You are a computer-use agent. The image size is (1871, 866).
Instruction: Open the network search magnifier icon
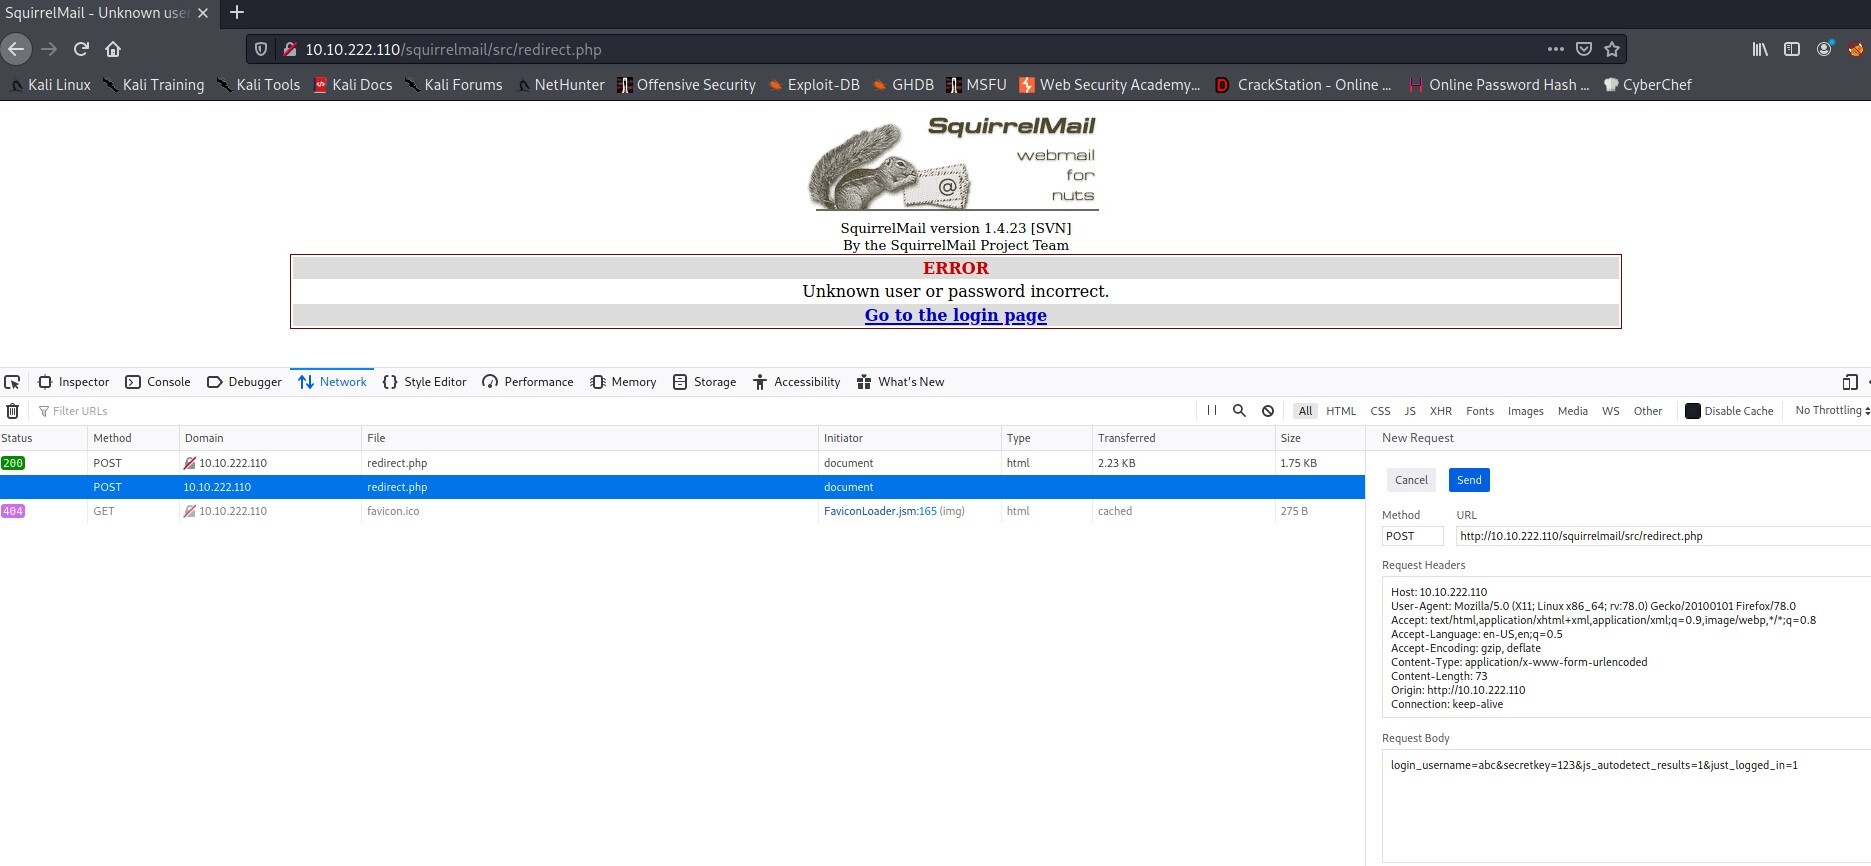(x=1239, y=411)
